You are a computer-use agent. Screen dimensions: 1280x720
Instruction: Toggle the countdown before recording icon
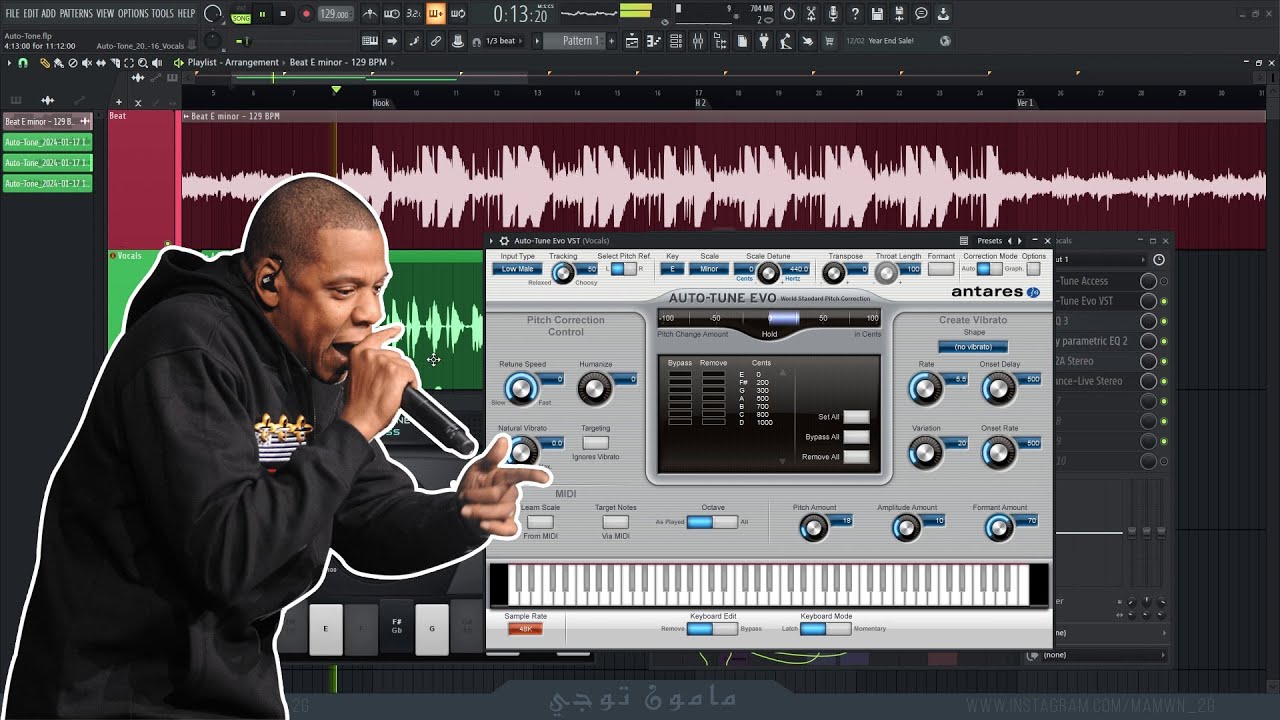click(x=414, y=14)
